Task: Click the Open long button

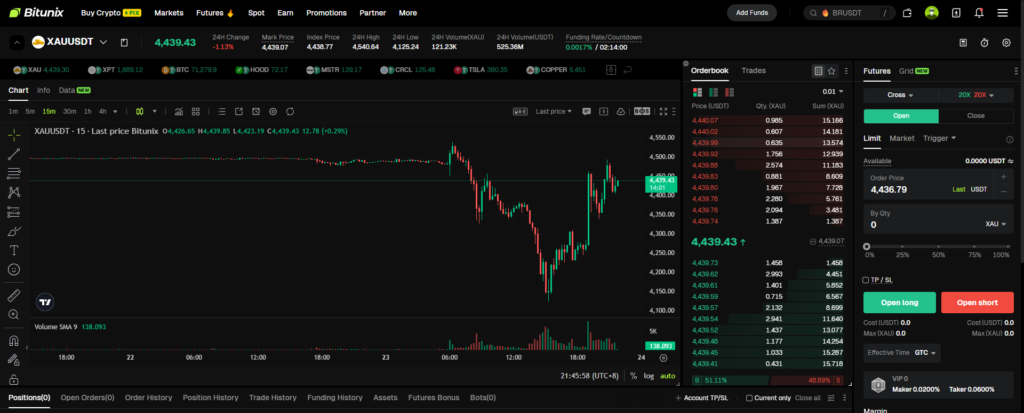Action: 900,303
